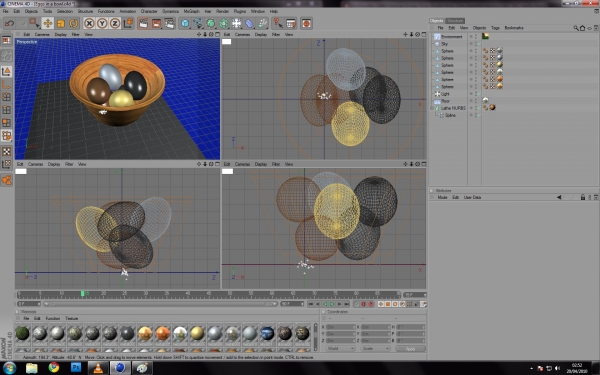600x375 pixels.
Task: Toggle the Light enable checkmark
Action: click(479, 94)
